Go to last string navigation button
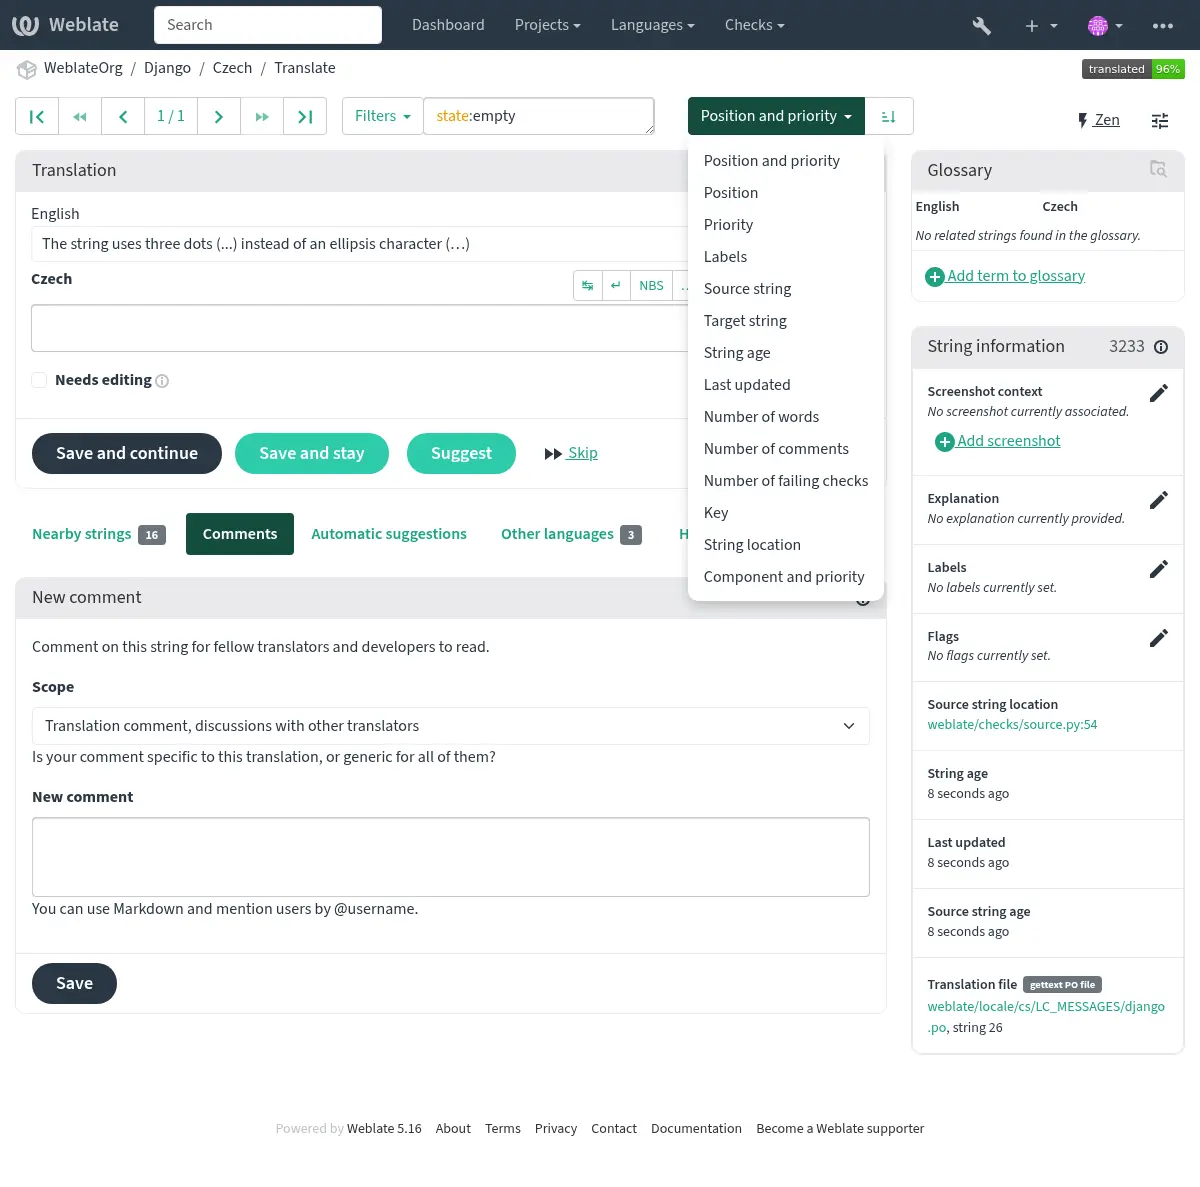This screenshot has height=1187, width=1200. (305, 117)
